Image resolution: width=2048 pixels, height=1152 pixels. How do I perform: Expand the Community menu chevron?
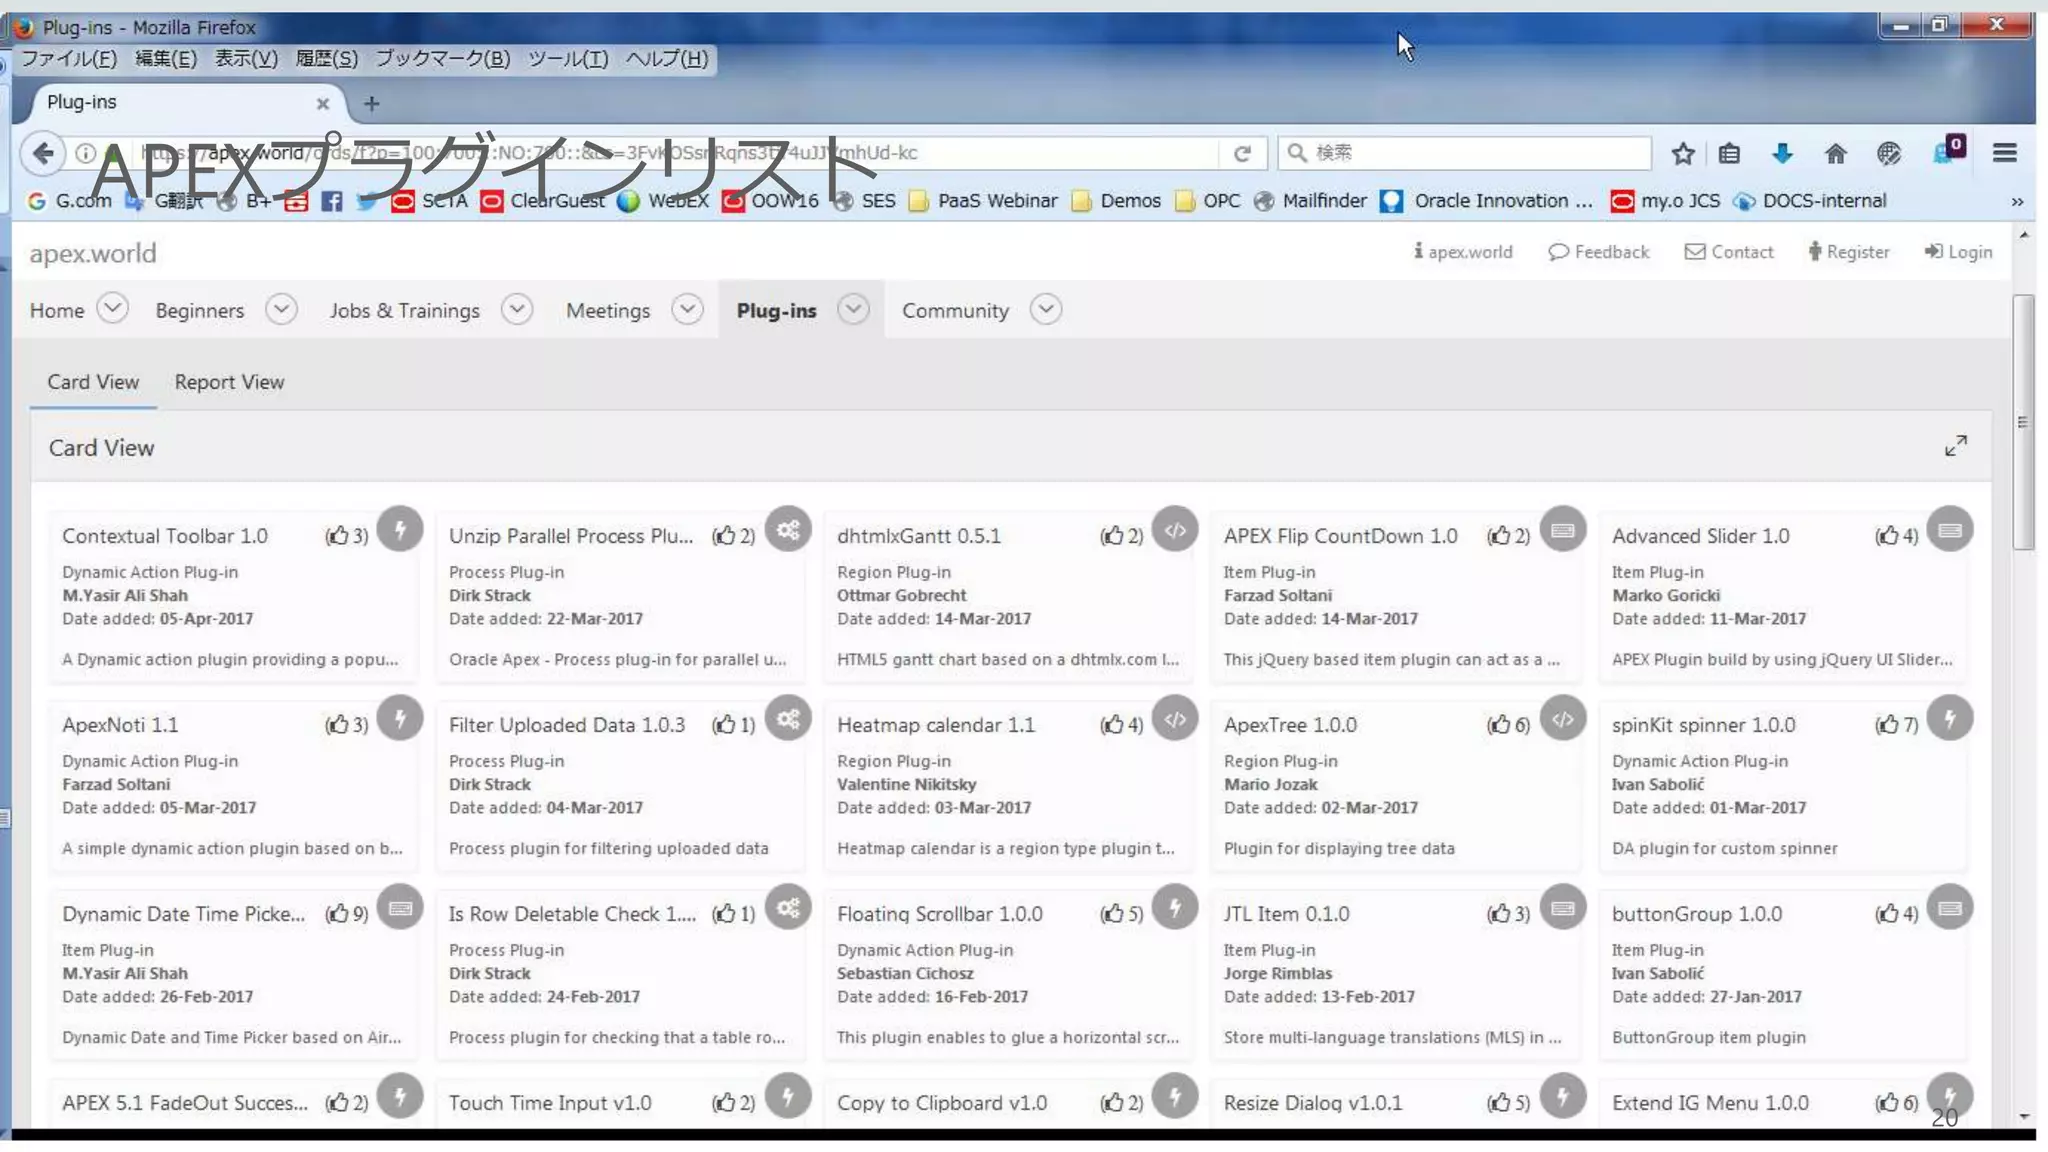pyautogui.click(x=1045, y=309)
